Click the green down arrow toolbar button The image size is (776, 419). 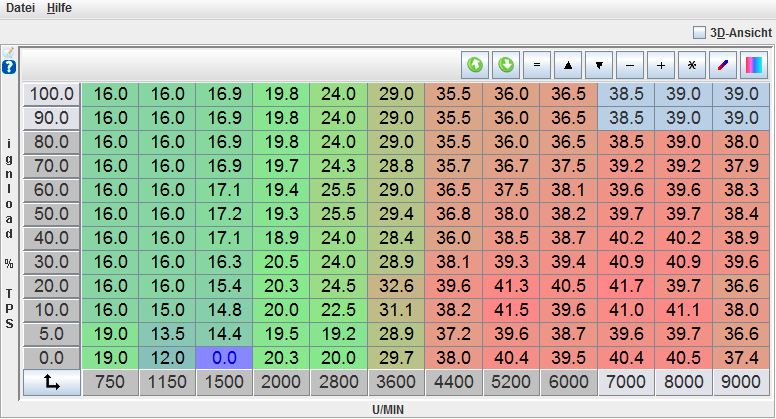[506, 65]
